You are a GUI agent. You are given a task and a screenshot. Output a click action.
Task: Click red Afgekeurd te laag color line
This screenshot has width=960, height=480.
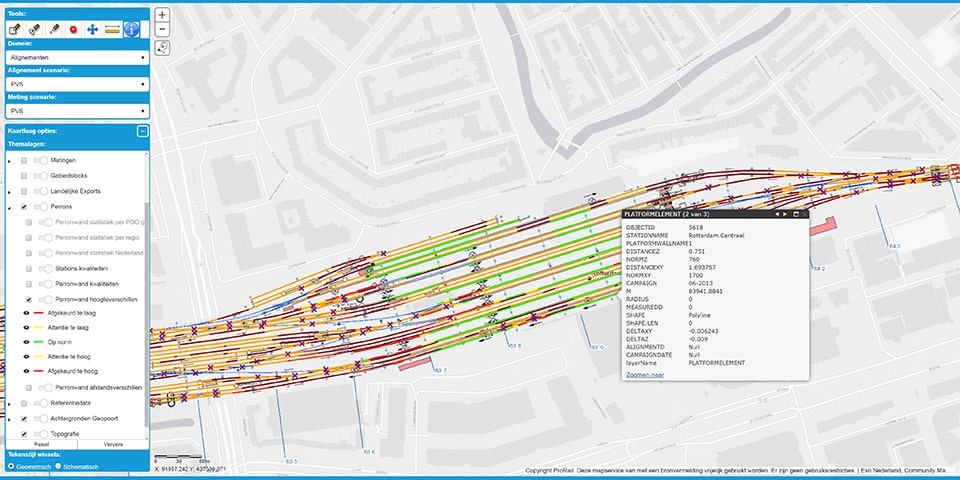pyautogui.click(x=39, y=313)
